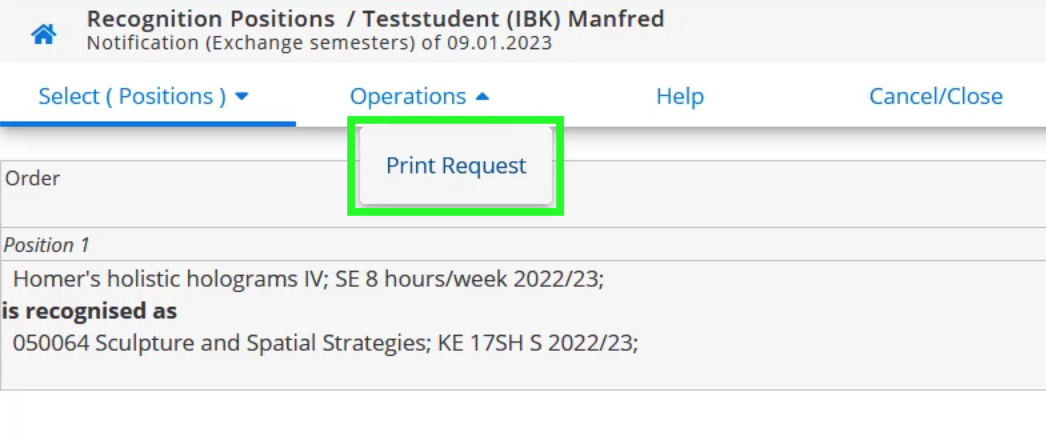Collapse the Operations menu

(408, 96)
